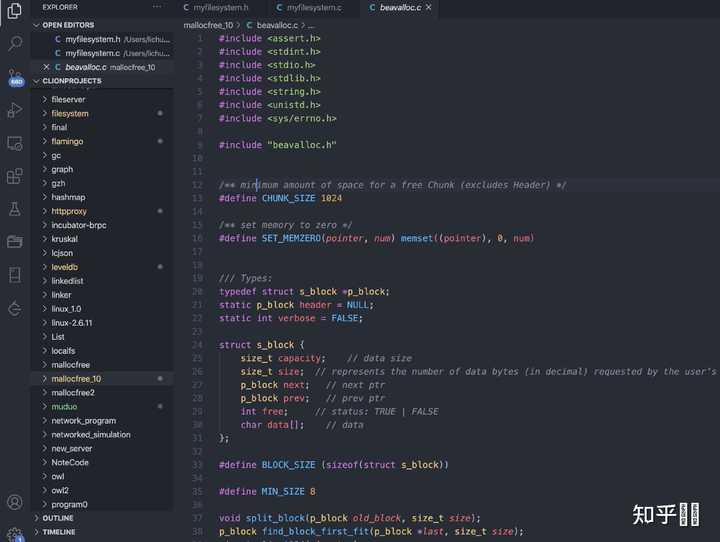The image size is (720, 542).
Task: Click MIN_SIZE define in the code
Action: (283, 491)
